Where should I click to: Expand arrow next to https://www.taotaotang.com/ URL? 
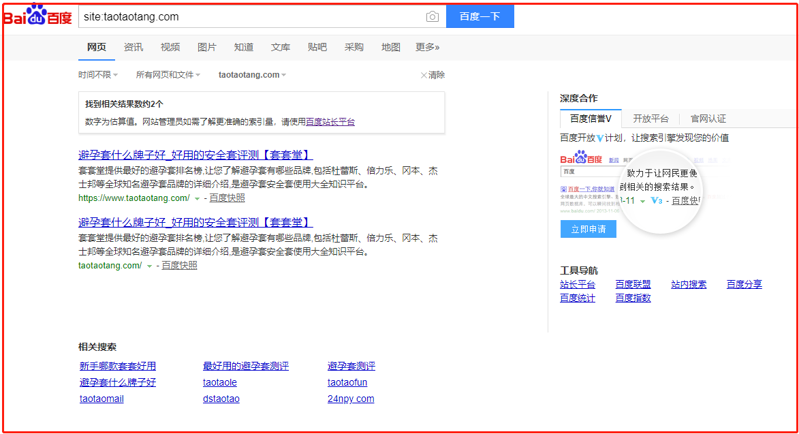click(197, 199)
